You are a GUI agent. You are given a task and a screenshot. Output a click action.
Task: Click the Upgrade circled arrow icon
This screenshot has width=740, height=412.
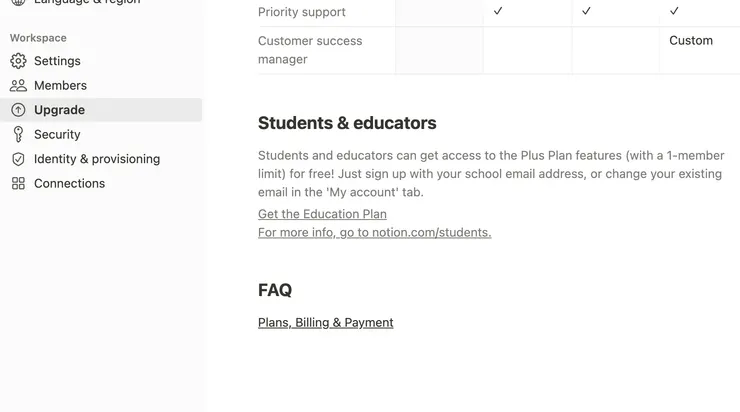click(18, 110)
